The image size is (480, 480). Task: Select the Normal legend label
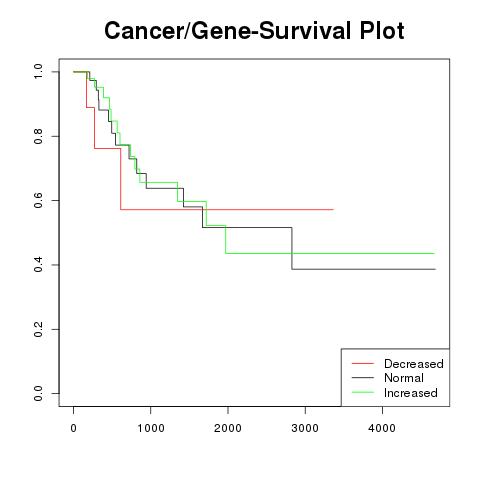[404, 378]
